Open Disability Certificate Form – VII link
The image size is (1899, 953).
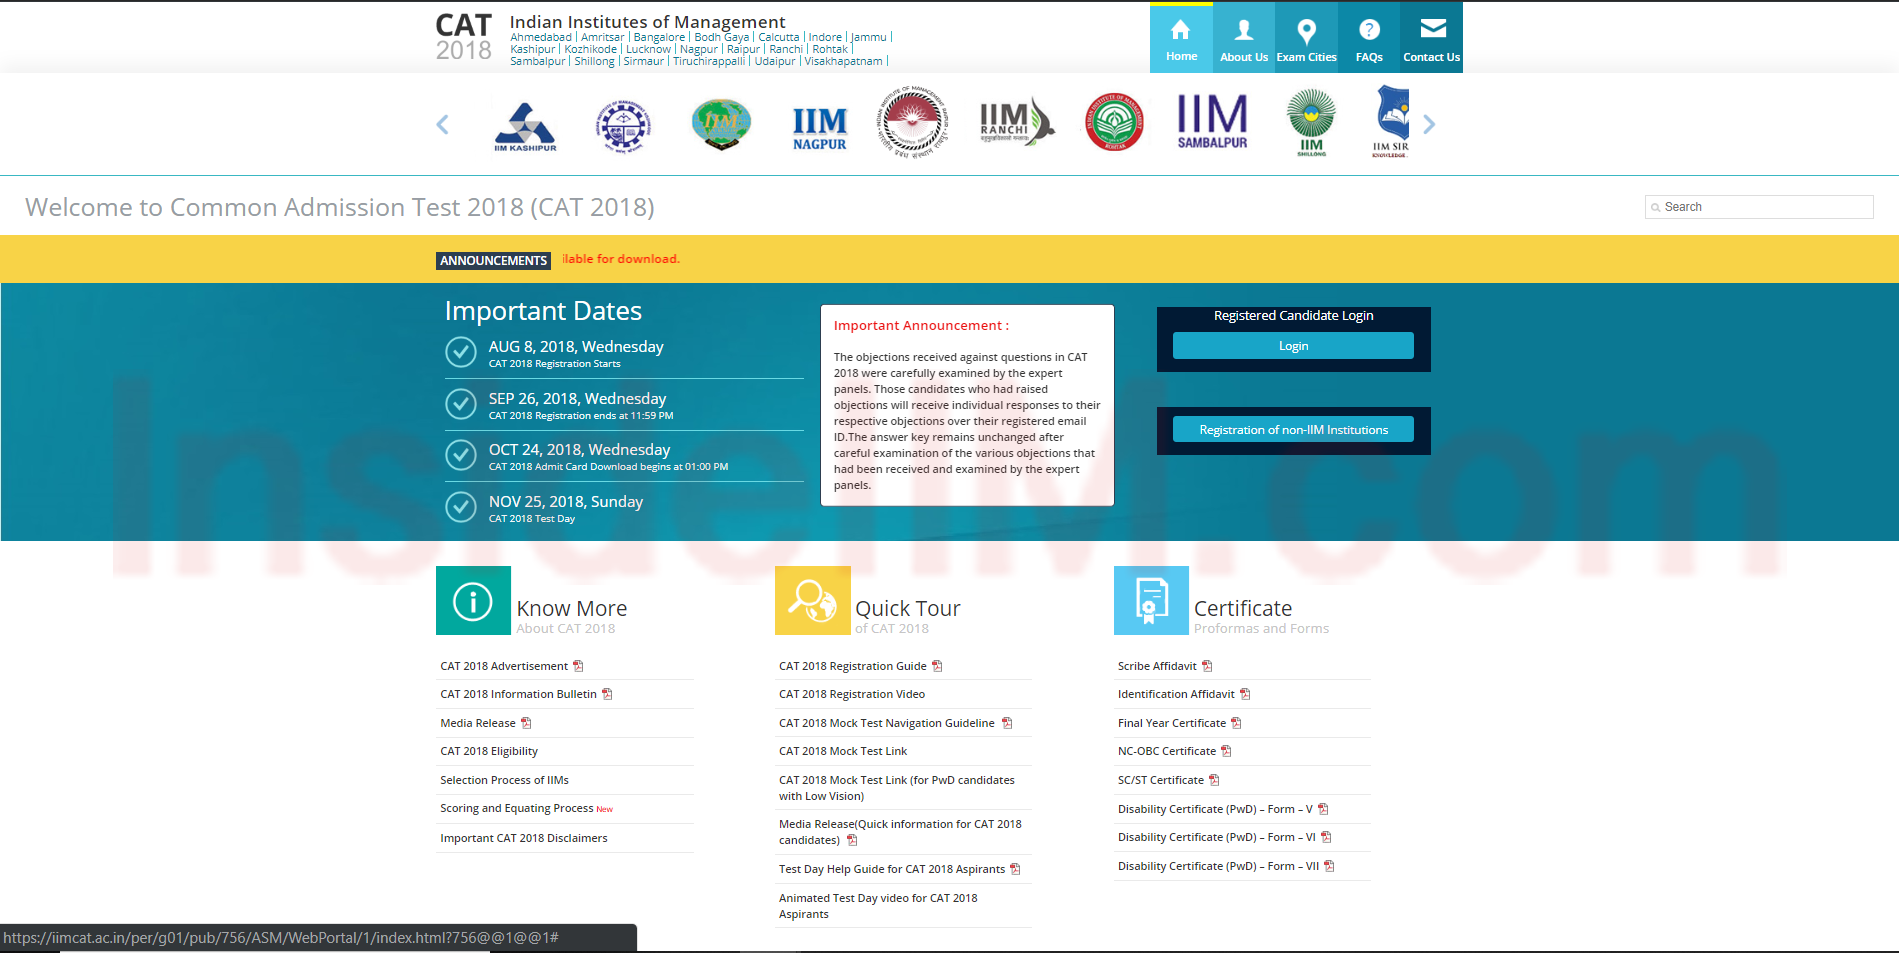click(x=1218, y=866)
